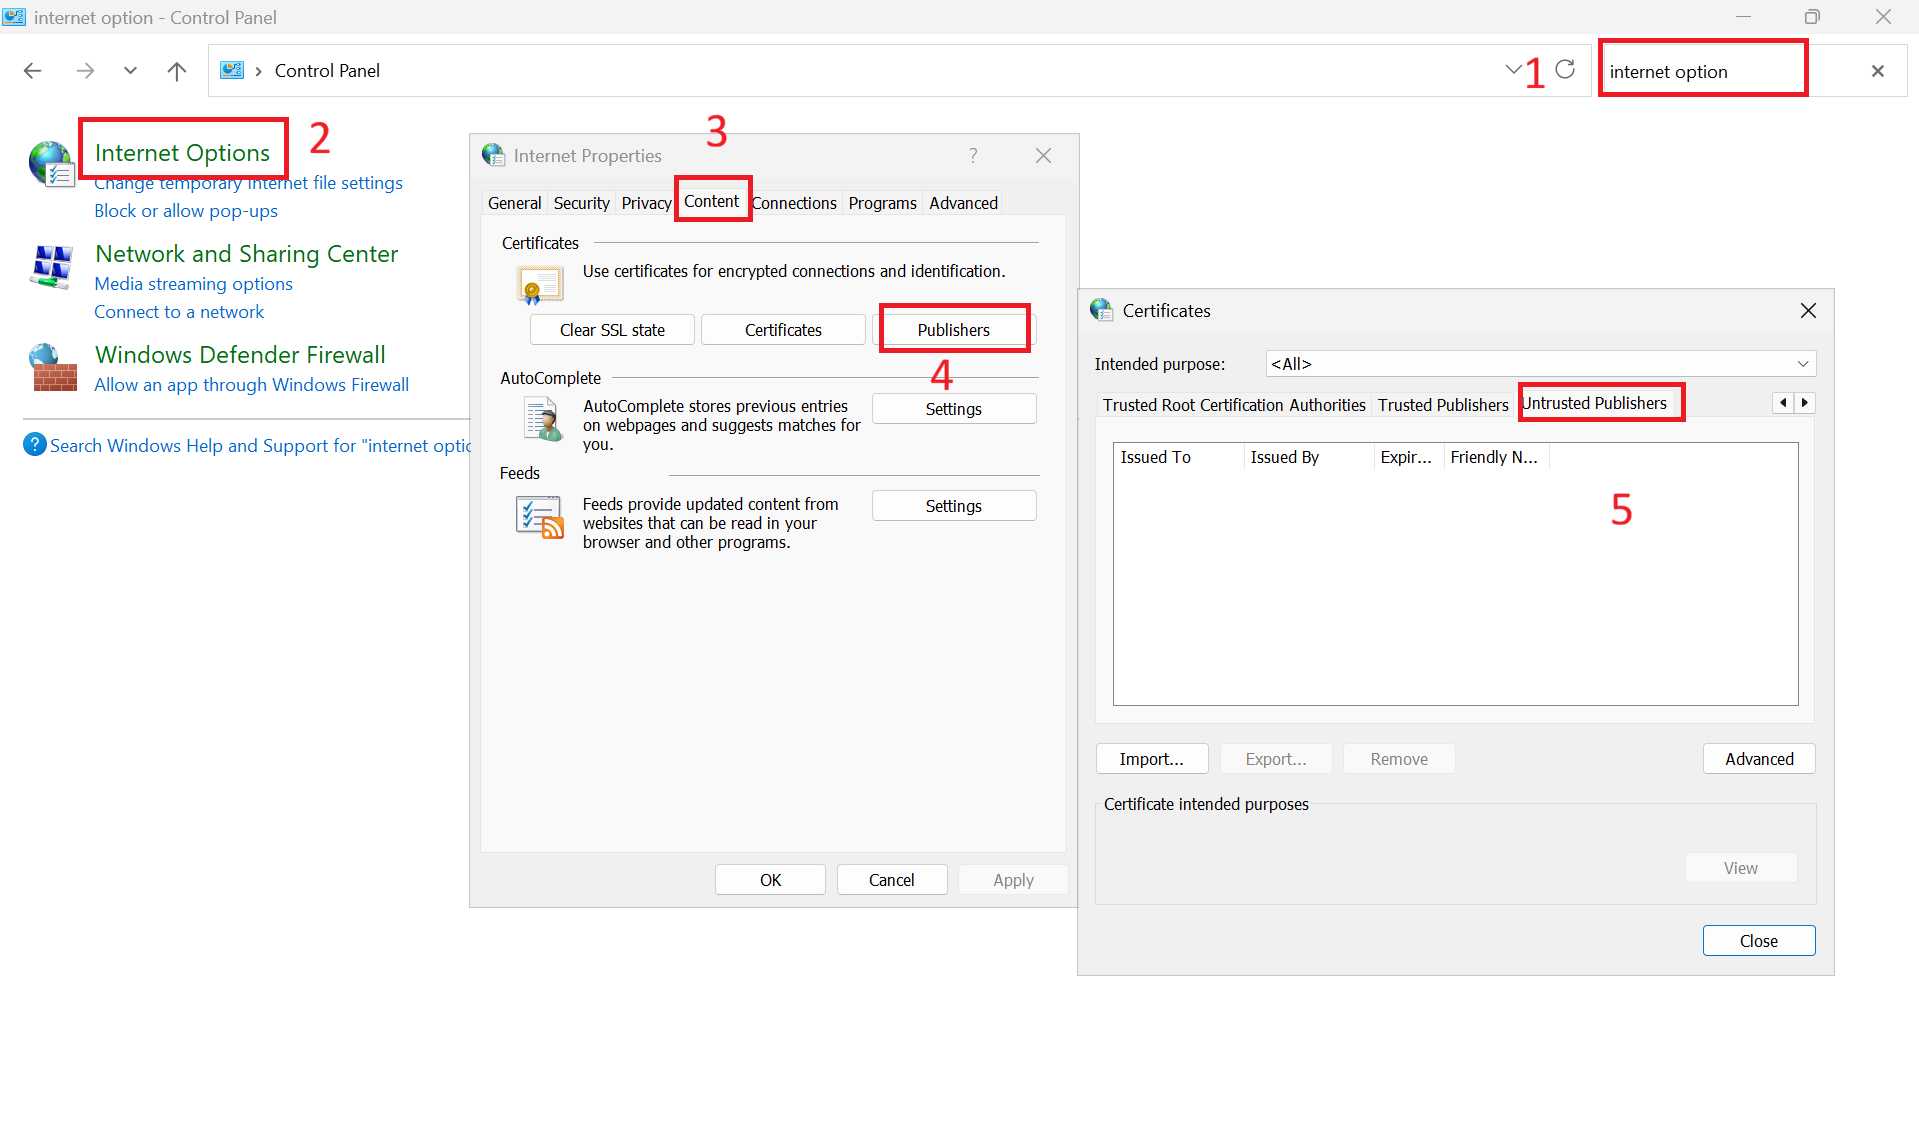Click the Certificates dialog title icon
Screen dimensions: 1919x1124
tap(1101, 310)
